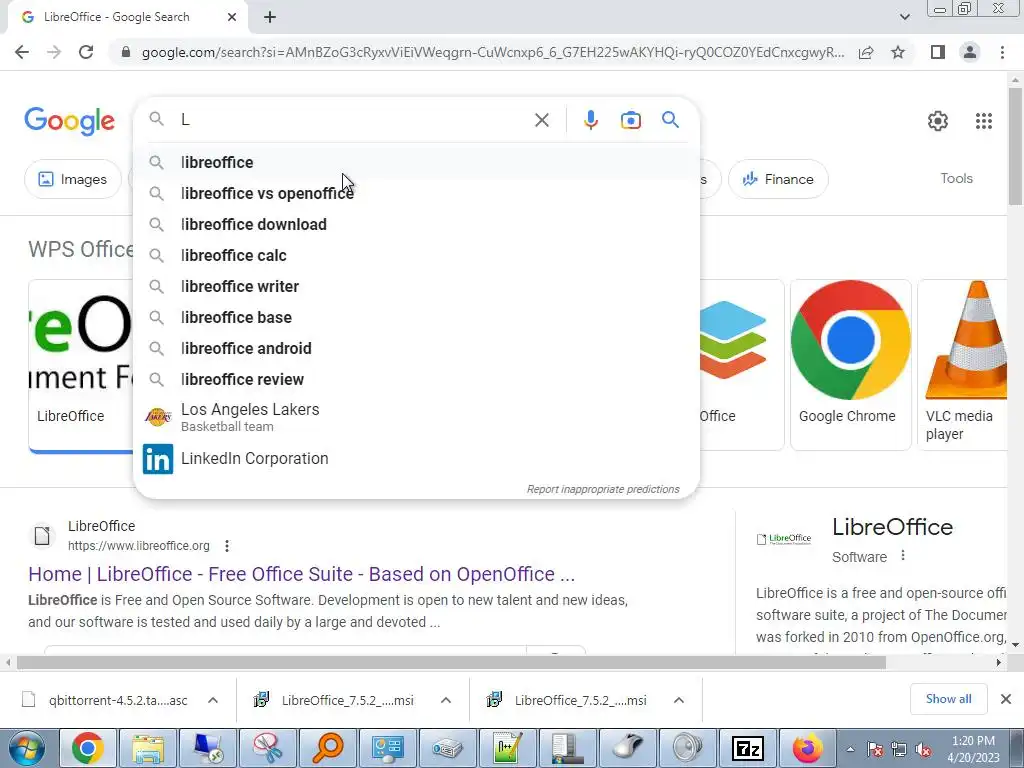1024x768 pixels.
Task: Open the Google apps grid
Action: [984, 121]
